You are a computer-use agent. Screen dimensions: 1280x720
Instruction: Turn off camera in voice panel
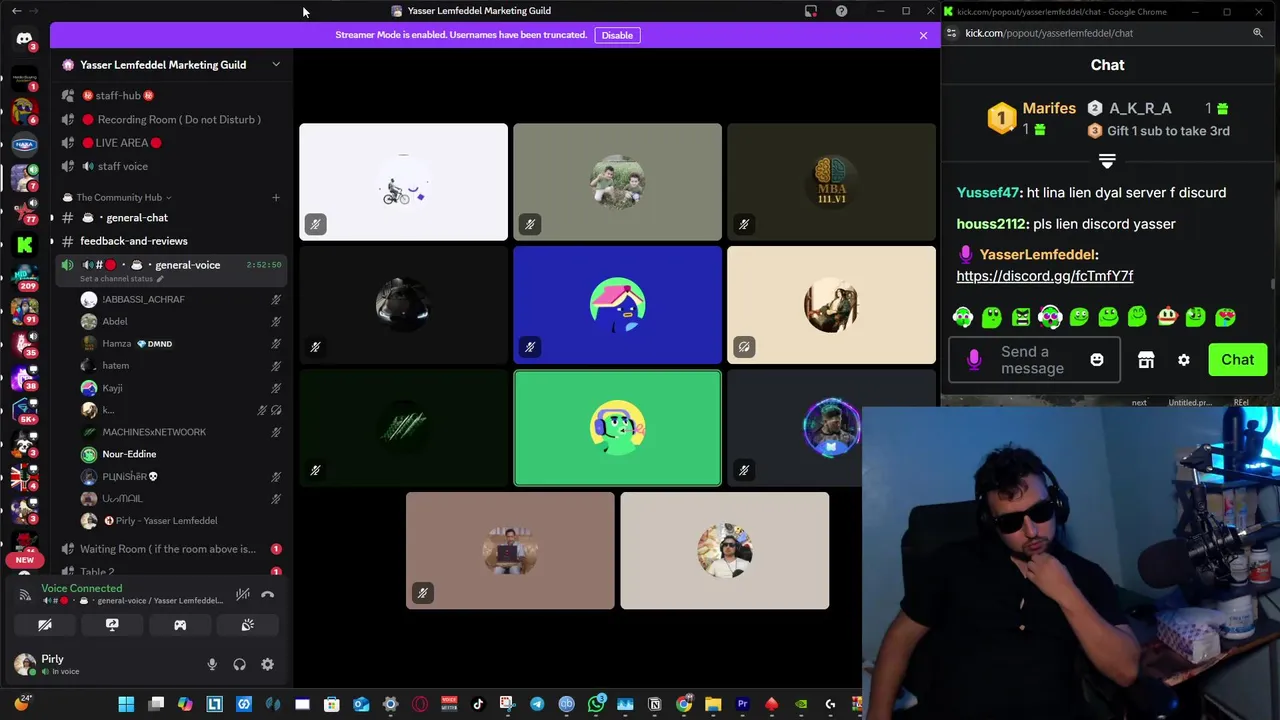coord(45,625)
